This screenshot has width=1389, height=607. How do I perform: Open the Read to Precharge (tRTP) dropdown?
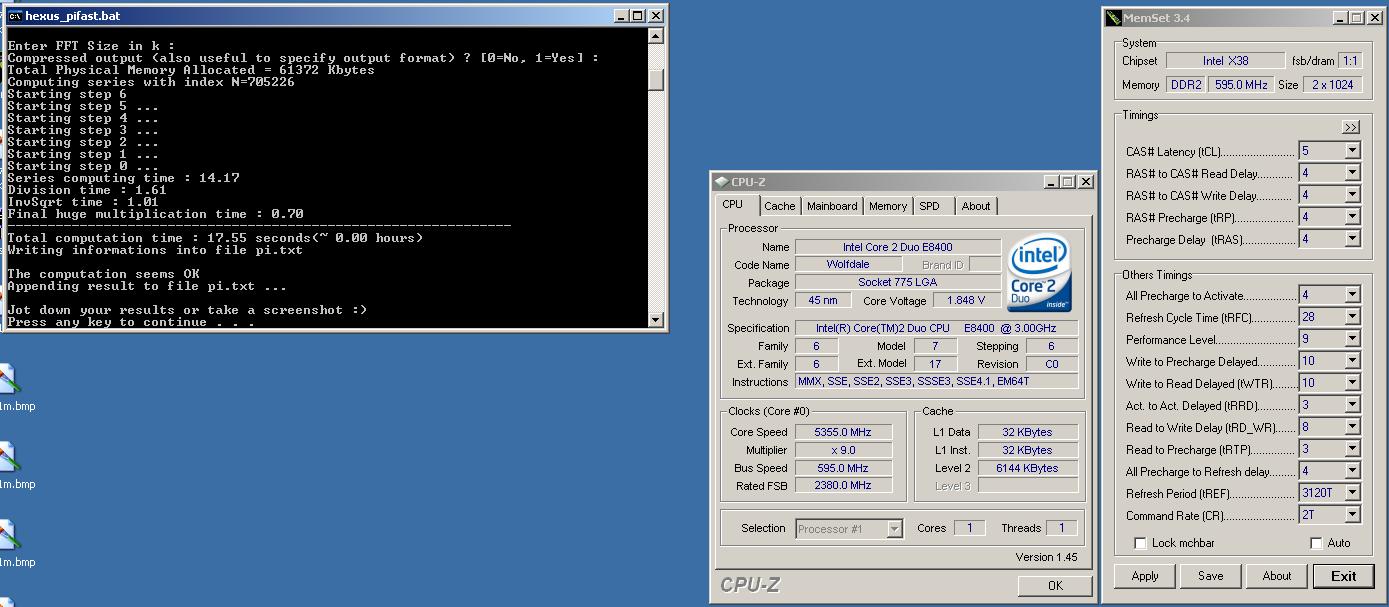coord(1352,449)
